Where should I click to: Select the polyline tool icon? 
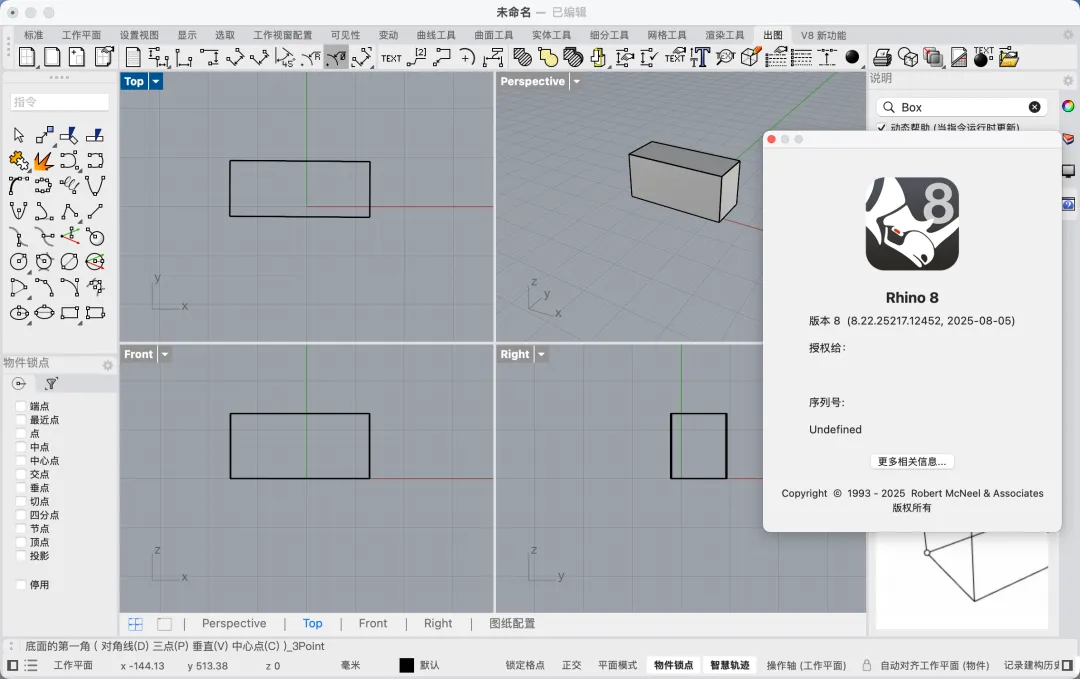[70, 211]
